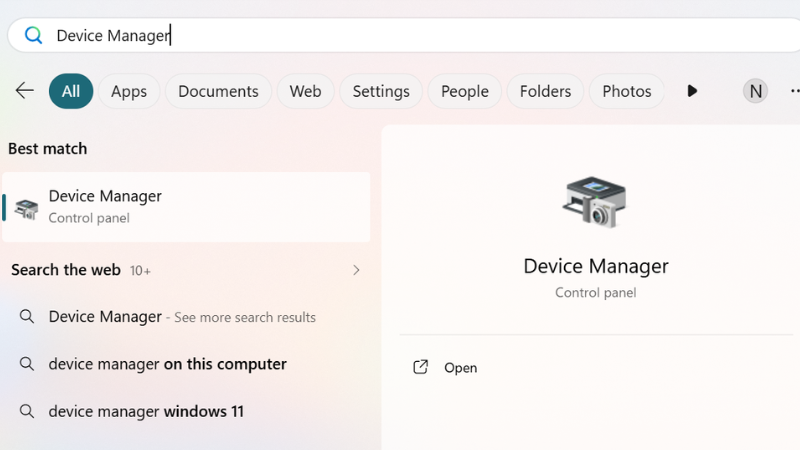Click the Best match heading

47,148
